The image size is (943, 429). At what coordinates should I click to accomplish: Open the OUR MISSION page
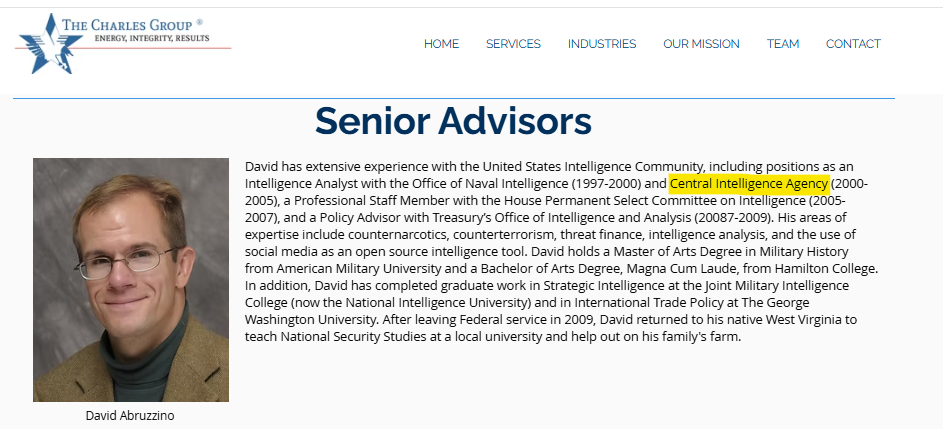coord(701,44)
